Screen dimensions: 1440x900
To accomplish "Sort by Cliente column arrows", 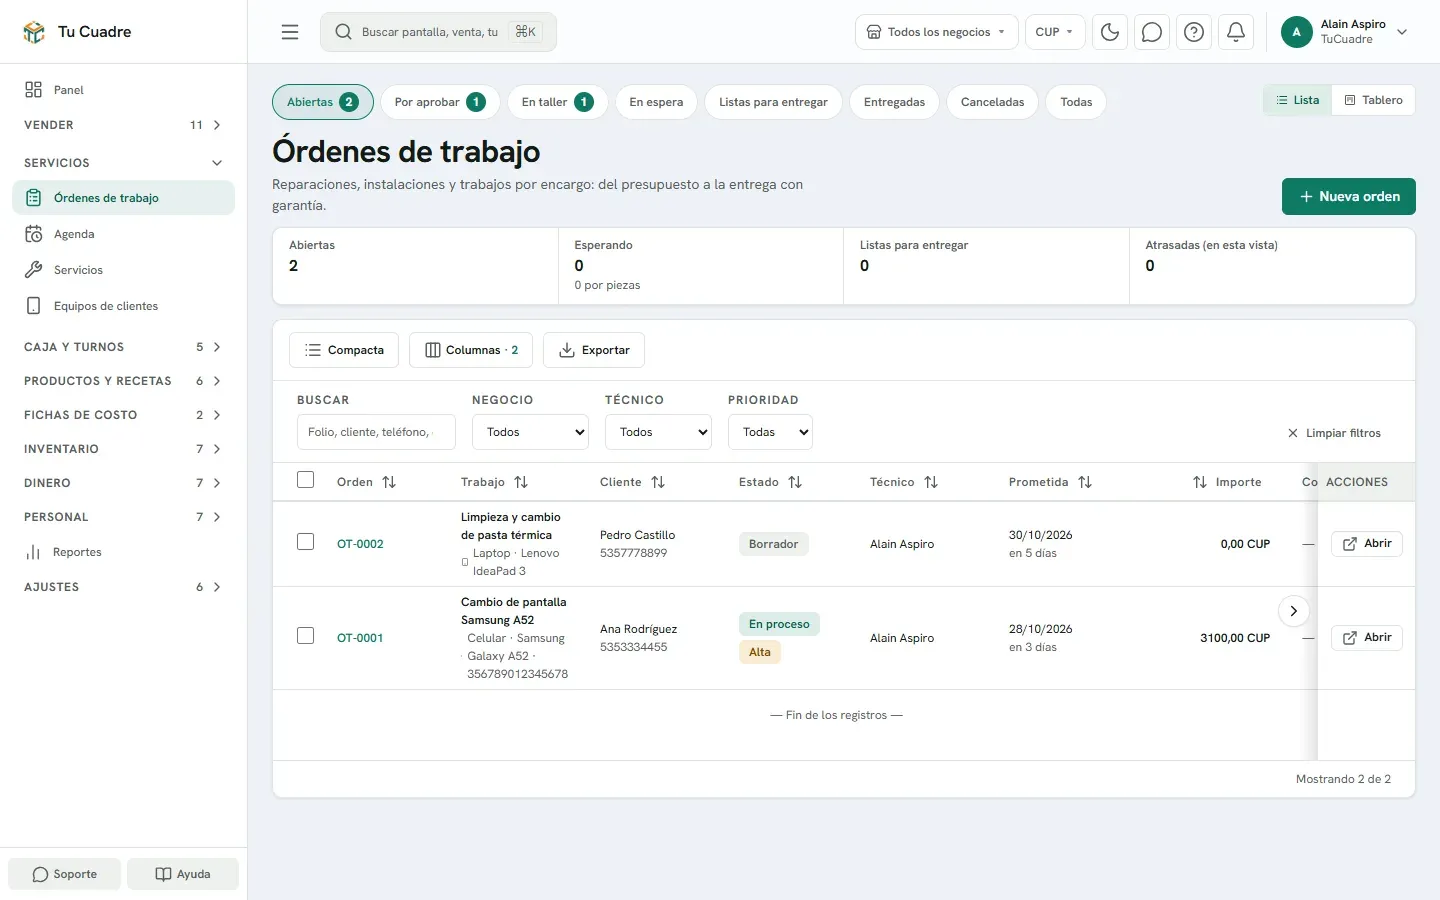I will 658,482.
